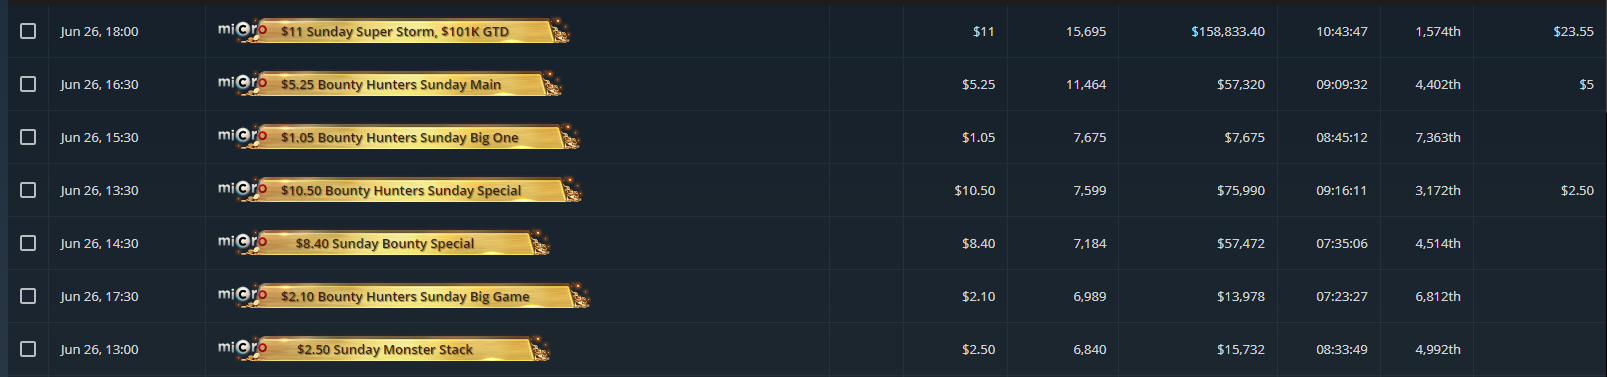
Task: Click the micro badge next to $2.50 Sunday Monster Stack
Action: coord(243,348)
